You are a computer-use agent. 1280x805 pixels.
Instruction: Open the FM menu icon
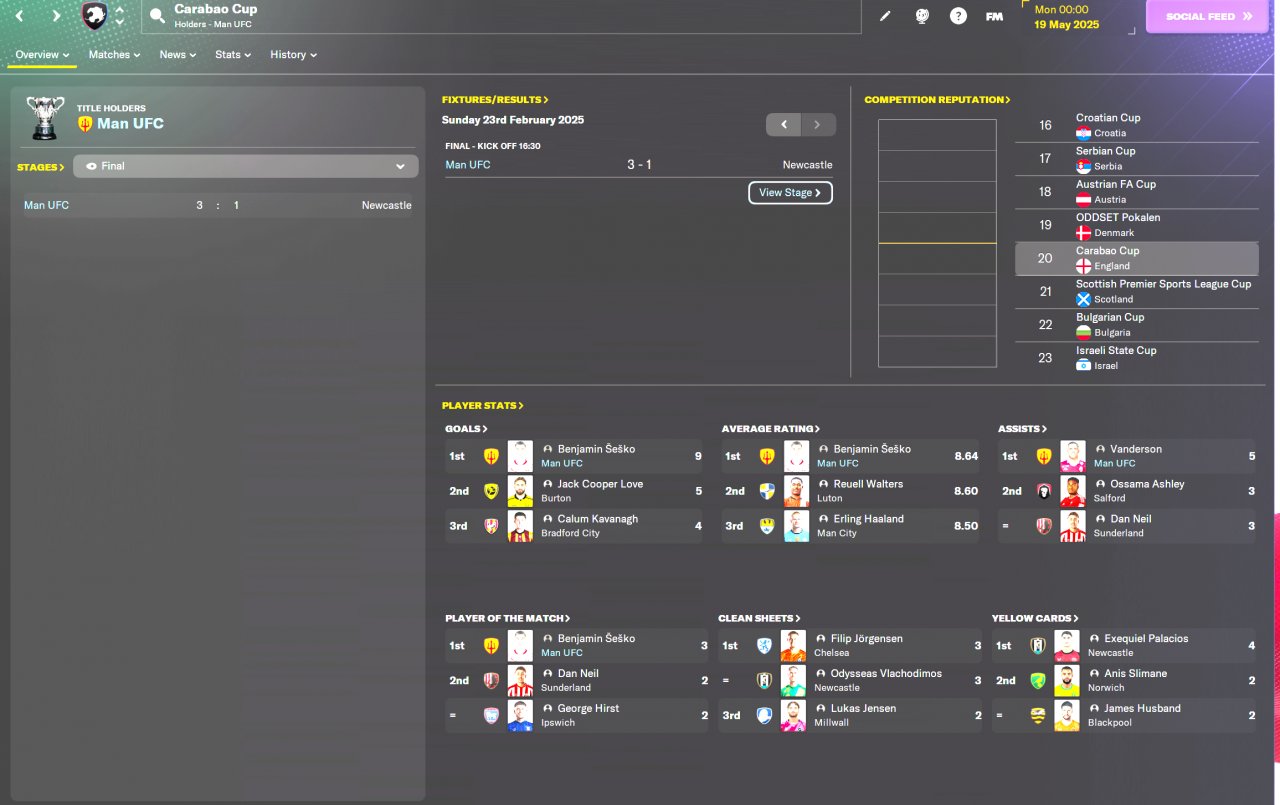coord(994,16)
